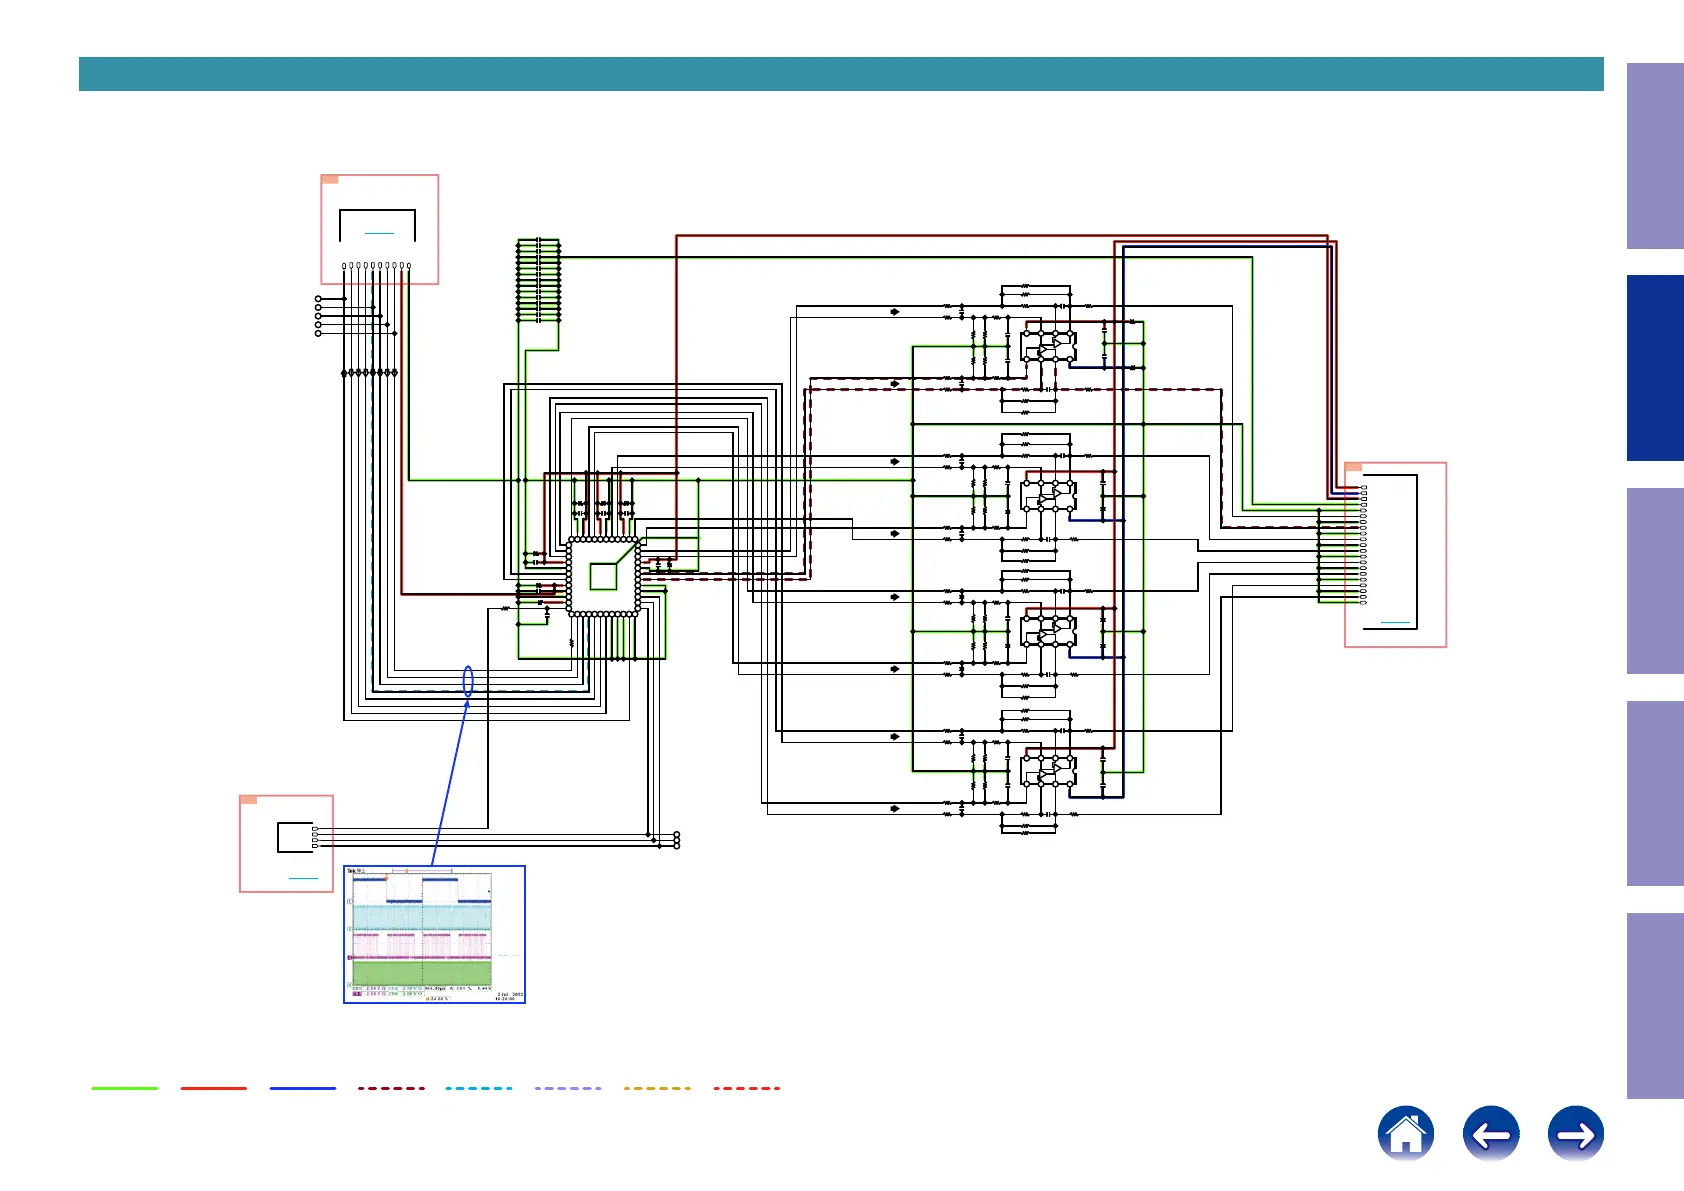Screen dimensions: 1684x1191
Task: Open the fourth side tab from top
Action: pos(1655,793)
